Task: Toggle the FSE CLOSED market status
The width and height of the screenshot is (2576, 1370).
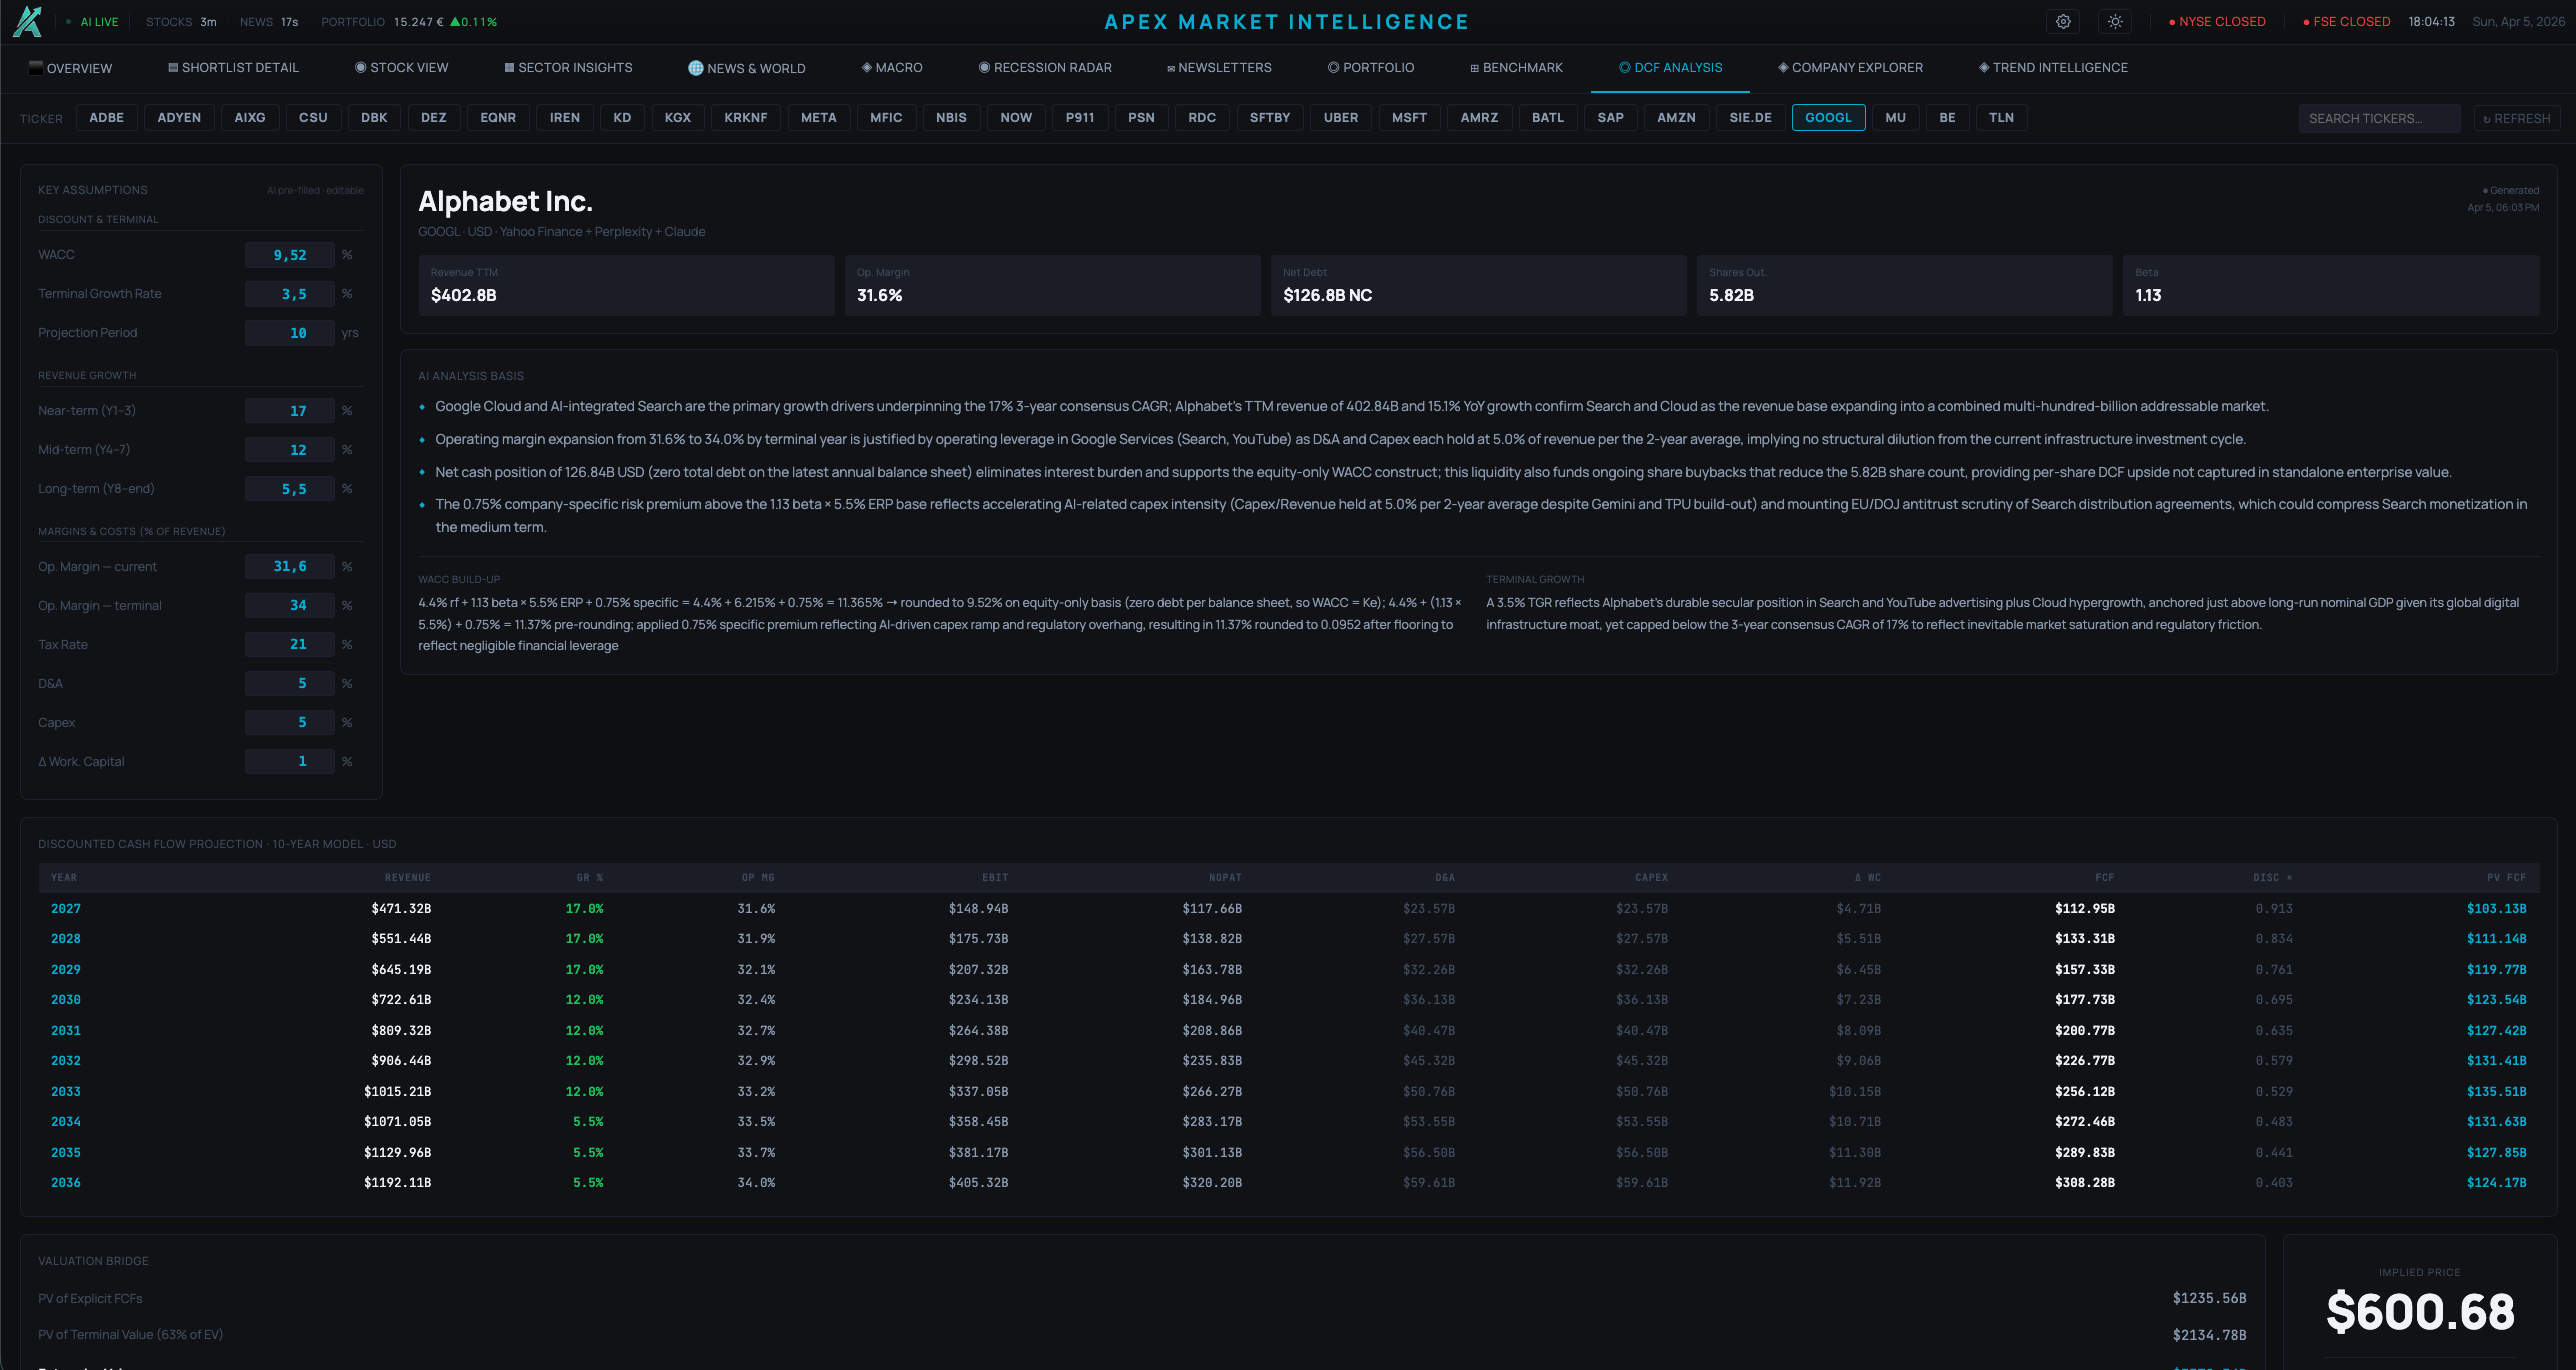Action: tap(2347, 21)
